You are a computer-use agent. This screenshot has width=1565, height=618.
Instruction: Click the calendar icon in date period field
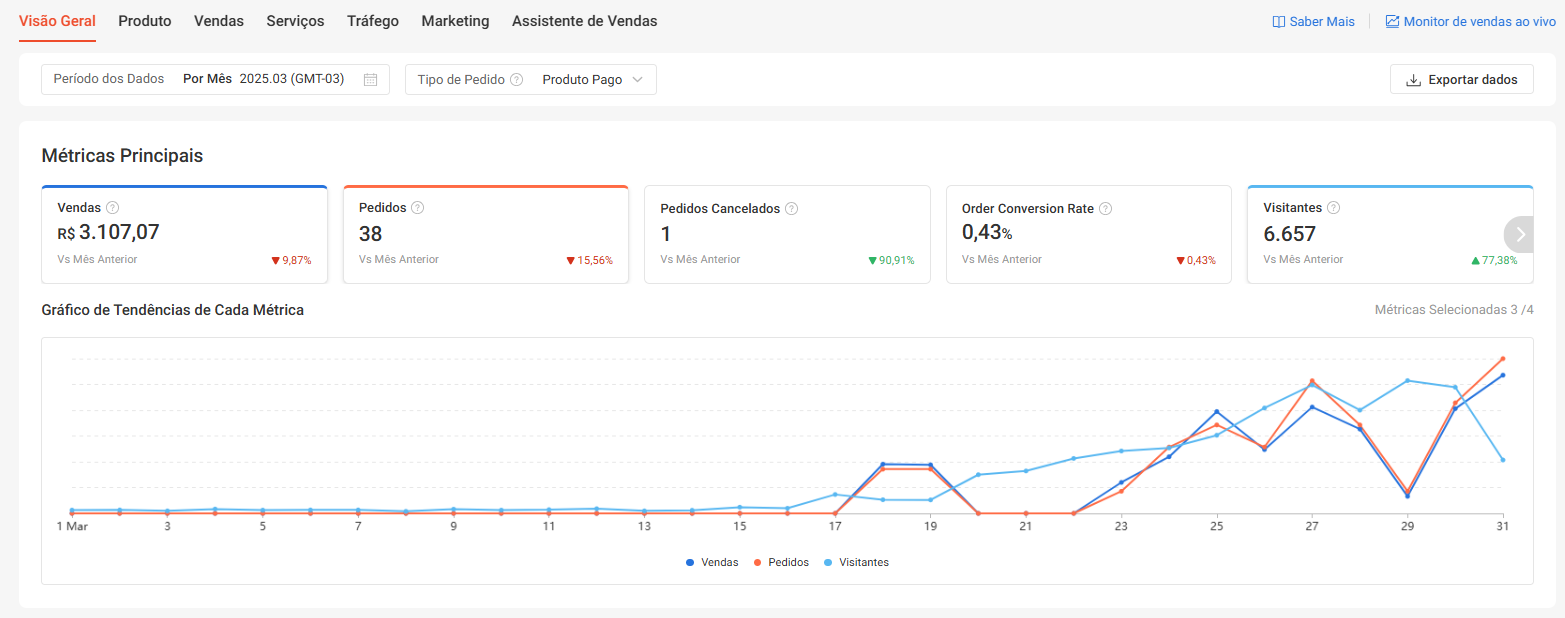click(x=370, y=80)
